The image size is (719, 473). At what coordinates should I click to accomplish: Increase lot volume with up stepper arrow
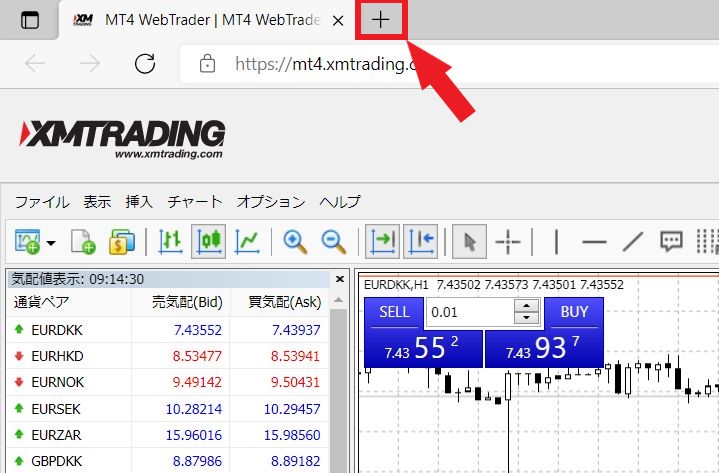[x=526, y=306]
